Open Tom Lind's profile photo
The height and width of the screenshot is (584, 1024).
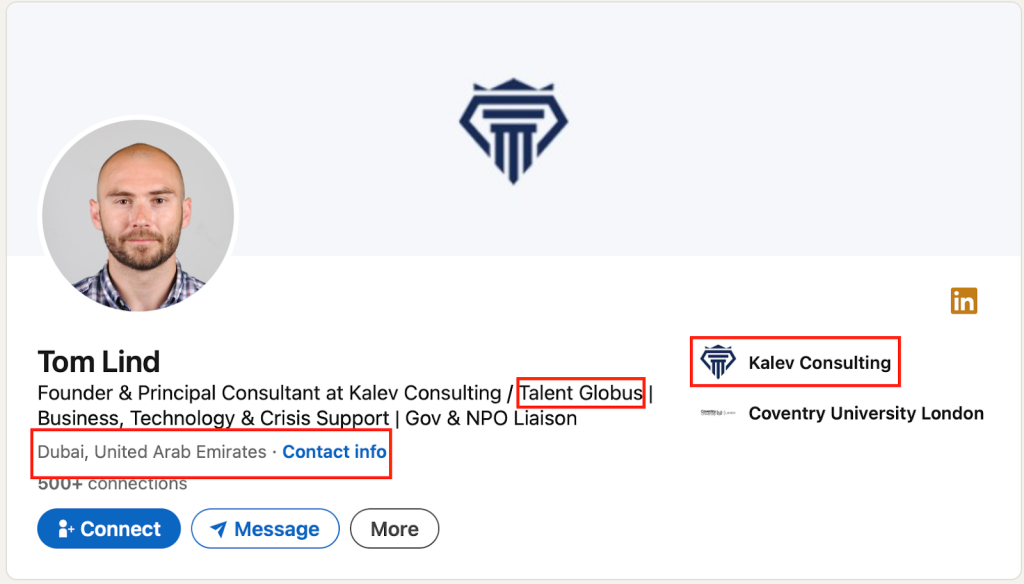tap(138, 215)
